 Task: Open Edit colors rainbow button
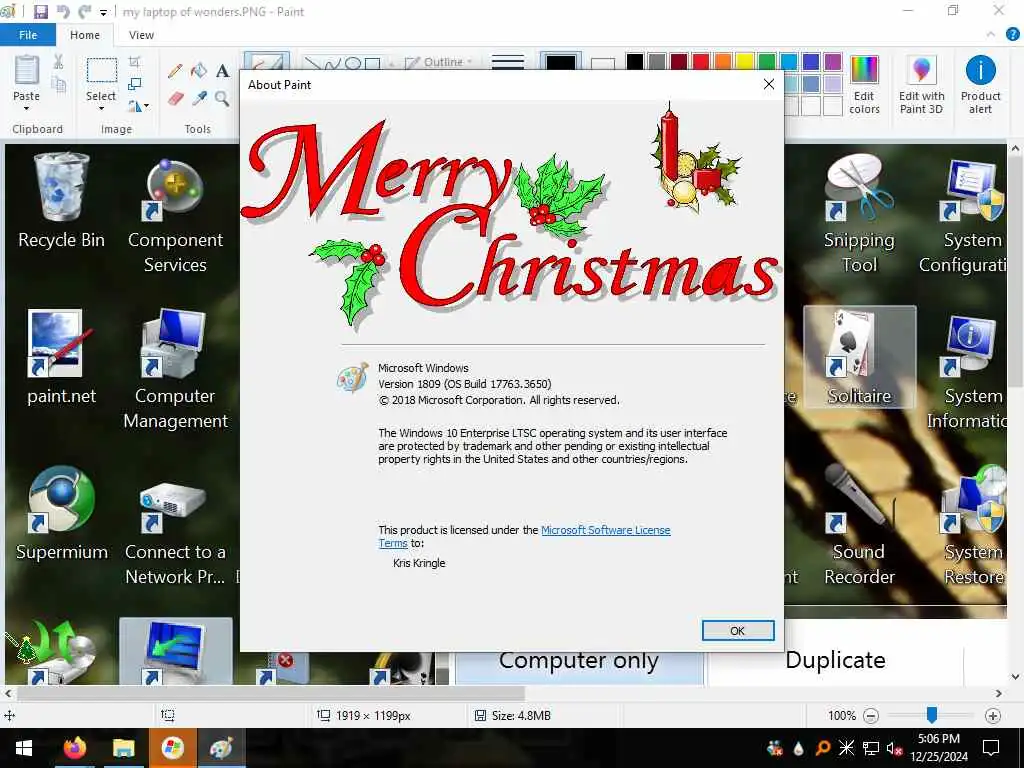tap(864, 86)
